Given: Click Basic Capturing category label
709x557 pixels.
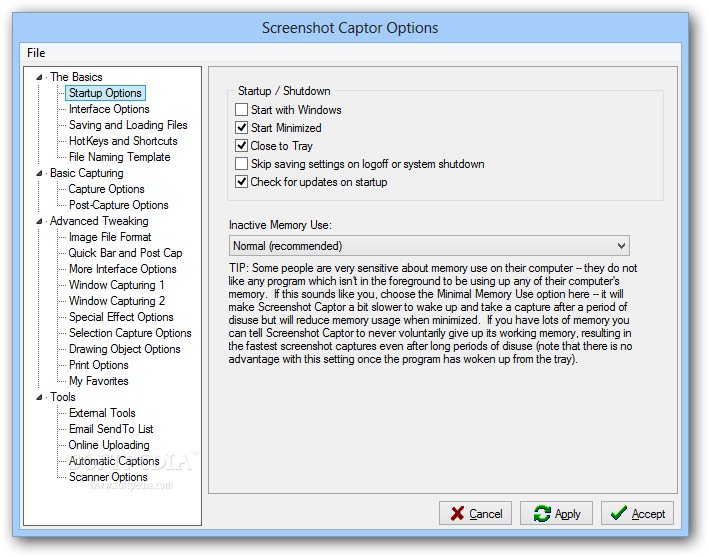Looking at the screenshot, I should pyautogui.click(x=87, y=173).
